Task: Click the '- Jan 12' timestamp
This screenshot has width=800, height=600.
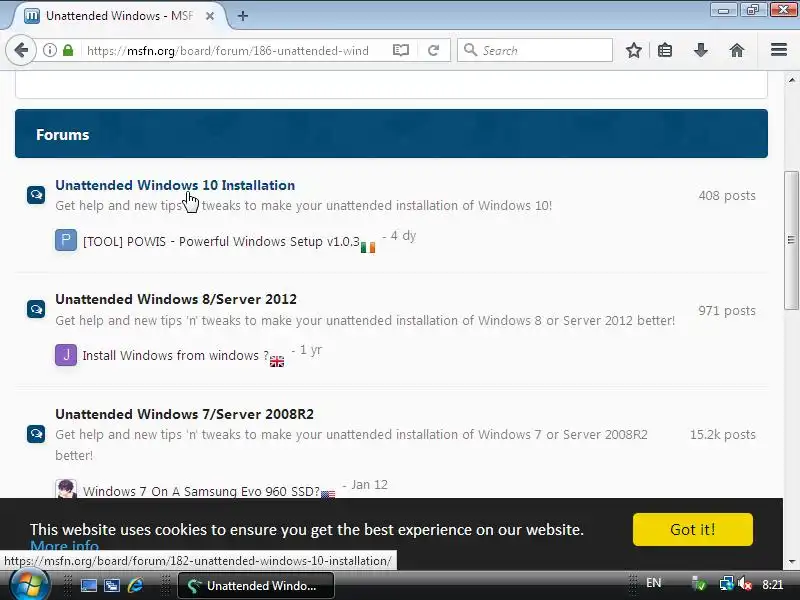Action: [365, 485]
